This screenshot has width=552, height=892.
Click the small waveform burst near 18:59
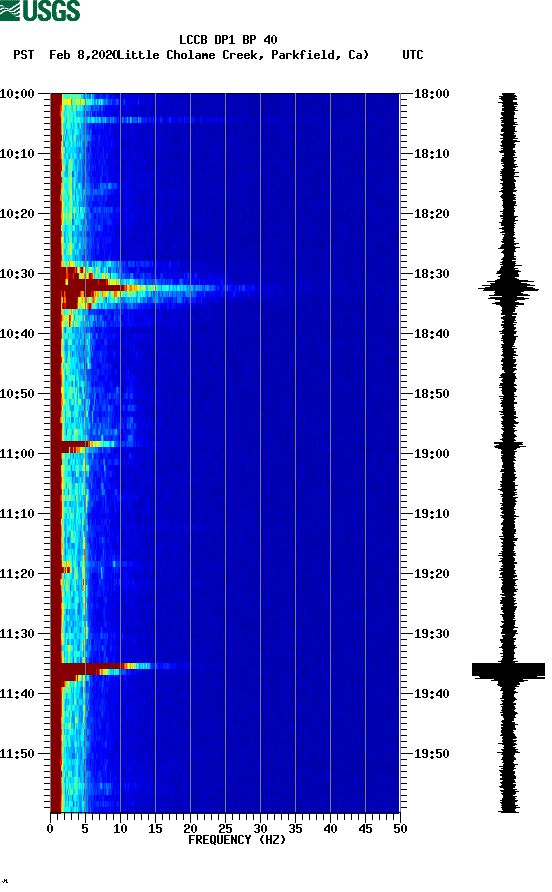[509, 445]
